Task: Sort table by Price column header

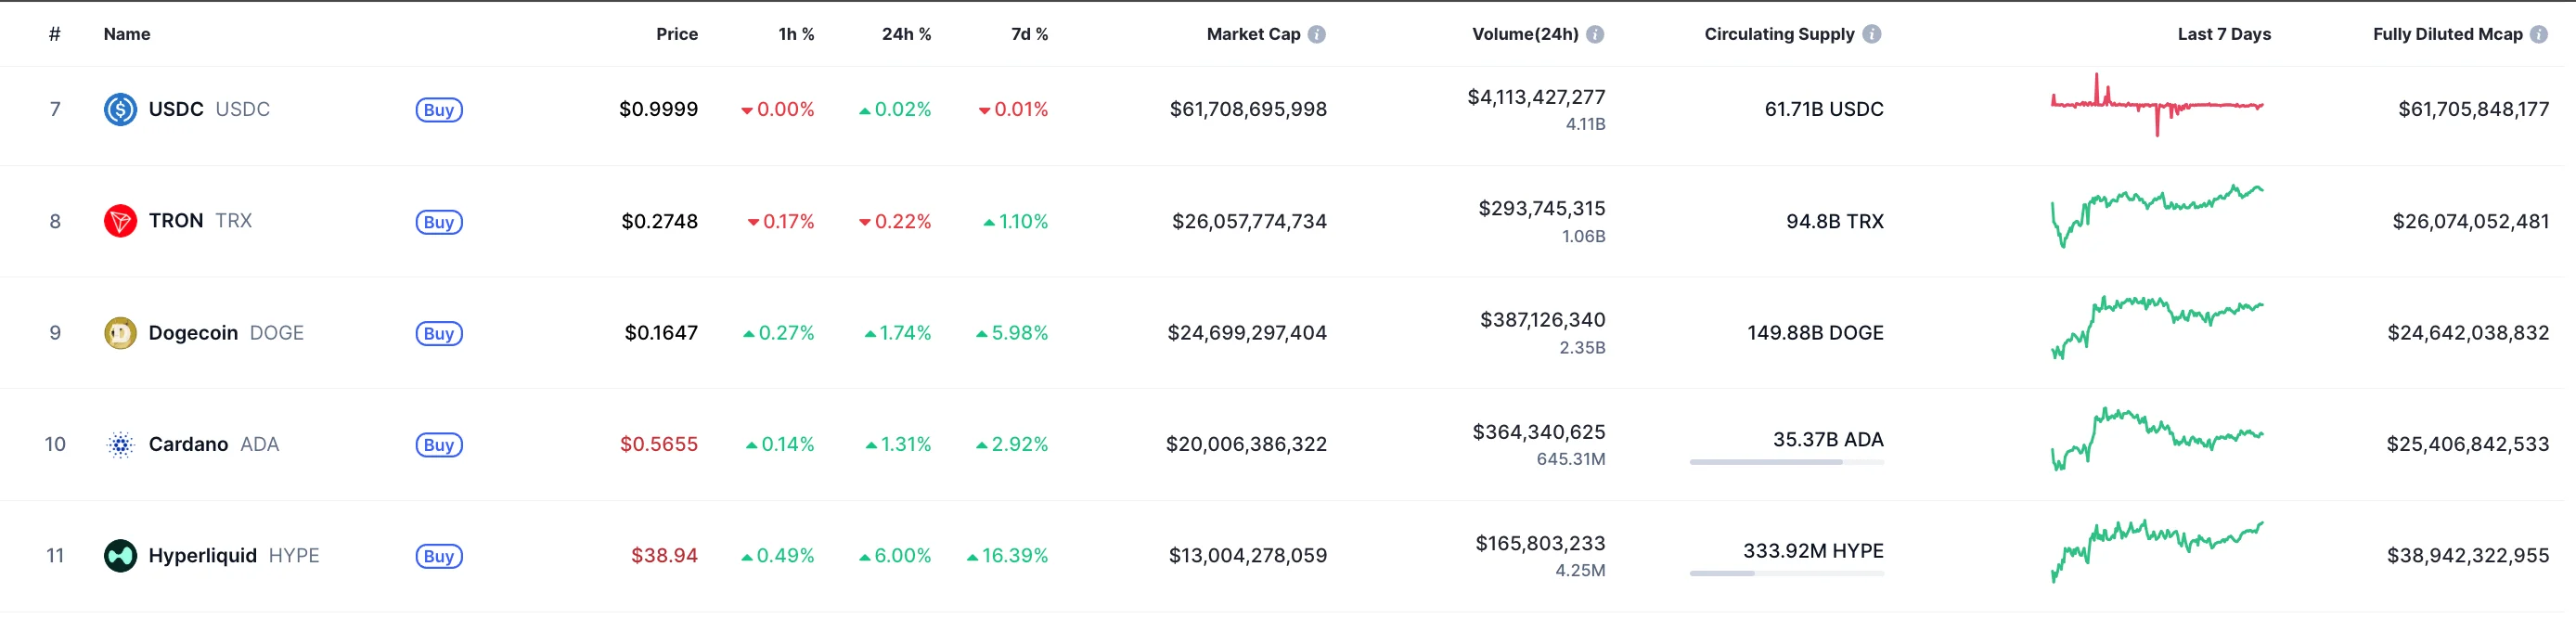Action: coord(676,34)
